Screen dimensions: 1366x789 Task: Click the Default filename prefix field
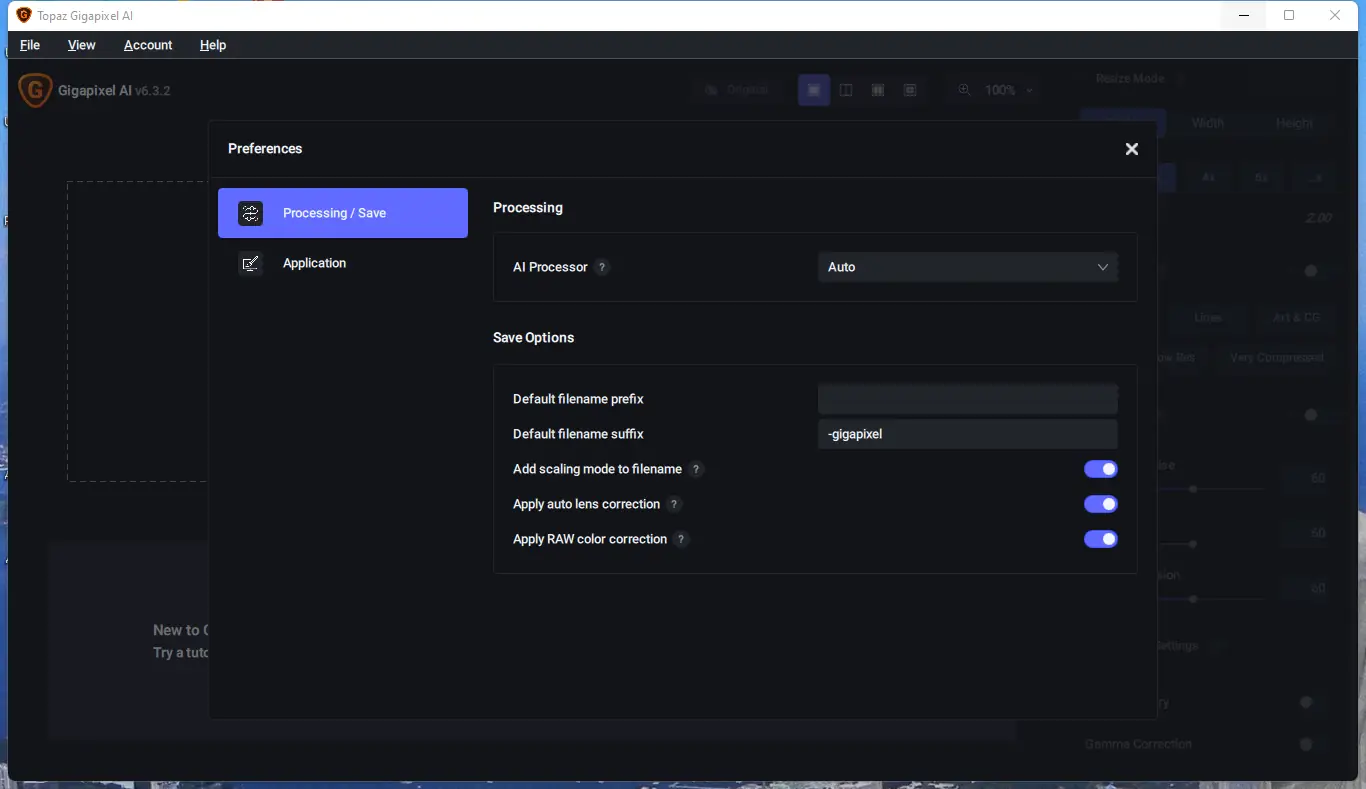[x=968, y=399]
